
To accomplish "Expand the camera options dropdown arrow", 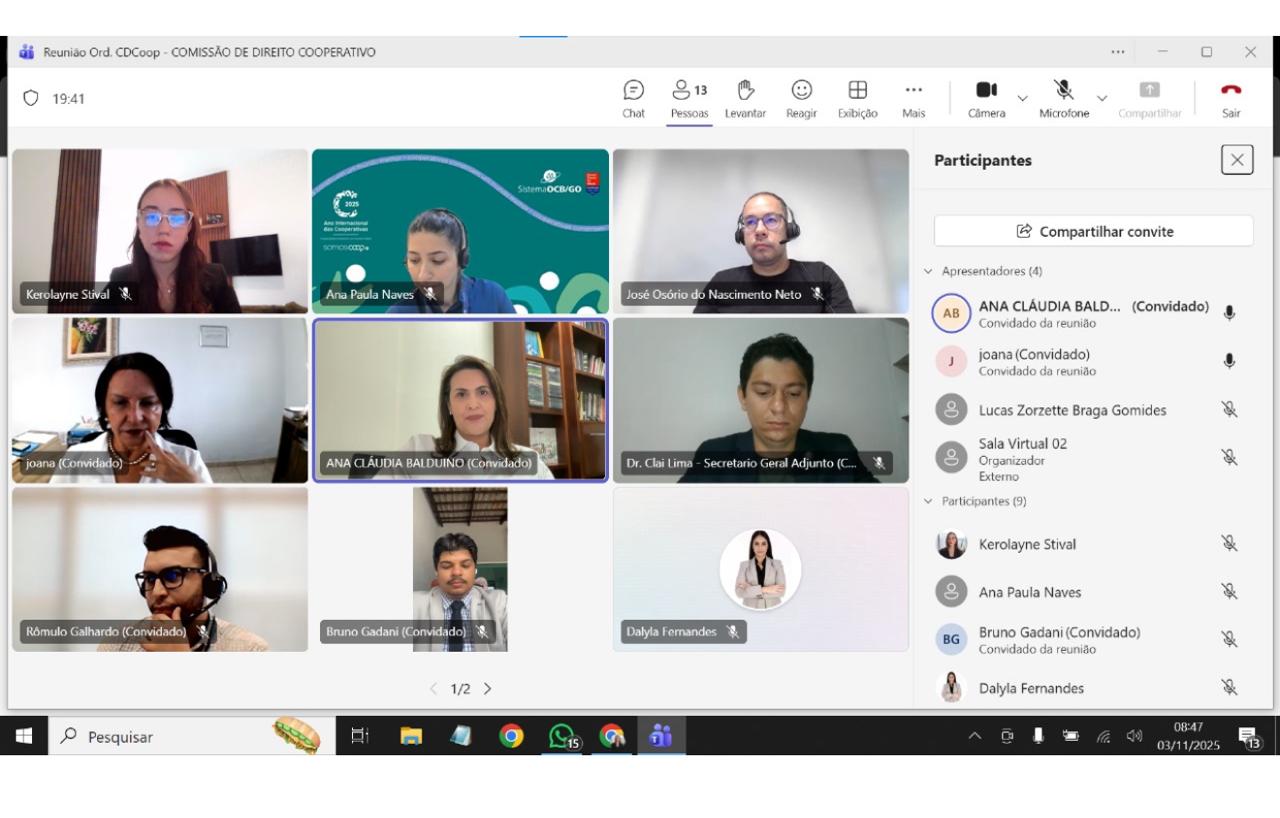I will point(1022,98).
